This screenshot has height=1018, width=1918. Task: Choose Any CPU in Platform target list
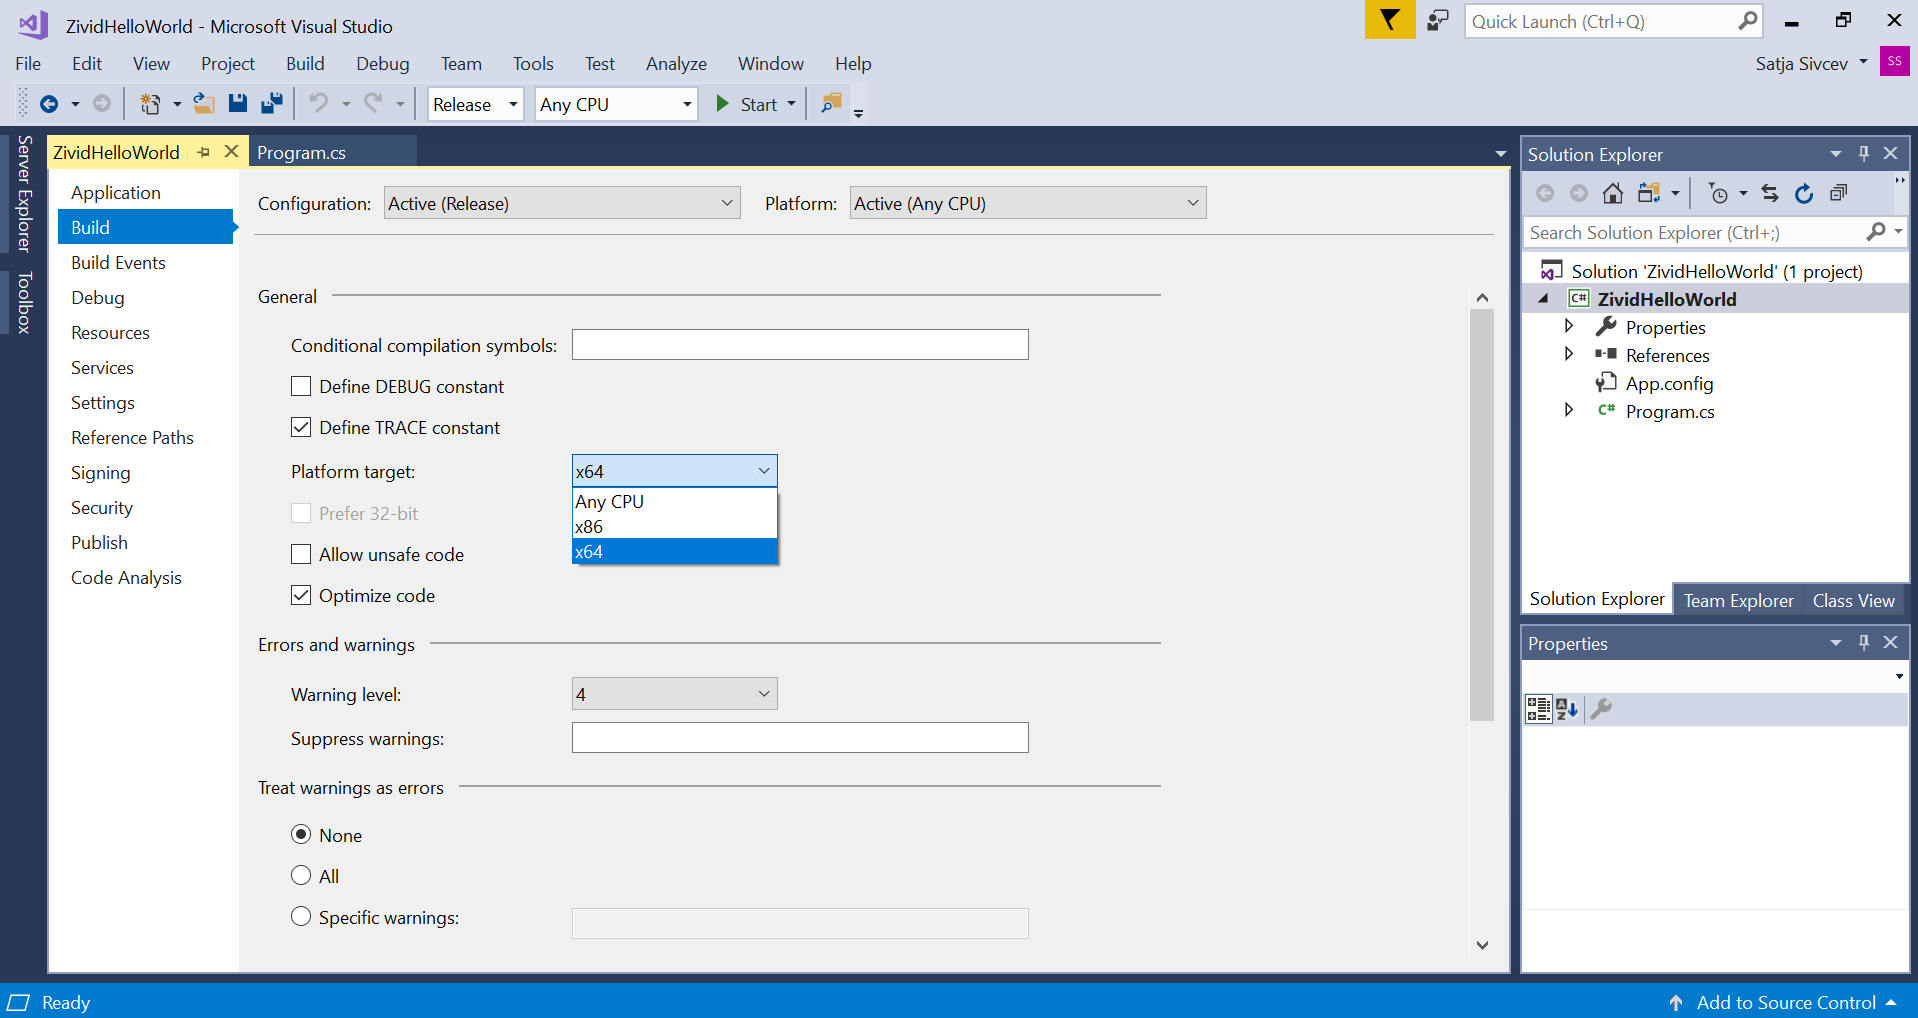(675, 501)
